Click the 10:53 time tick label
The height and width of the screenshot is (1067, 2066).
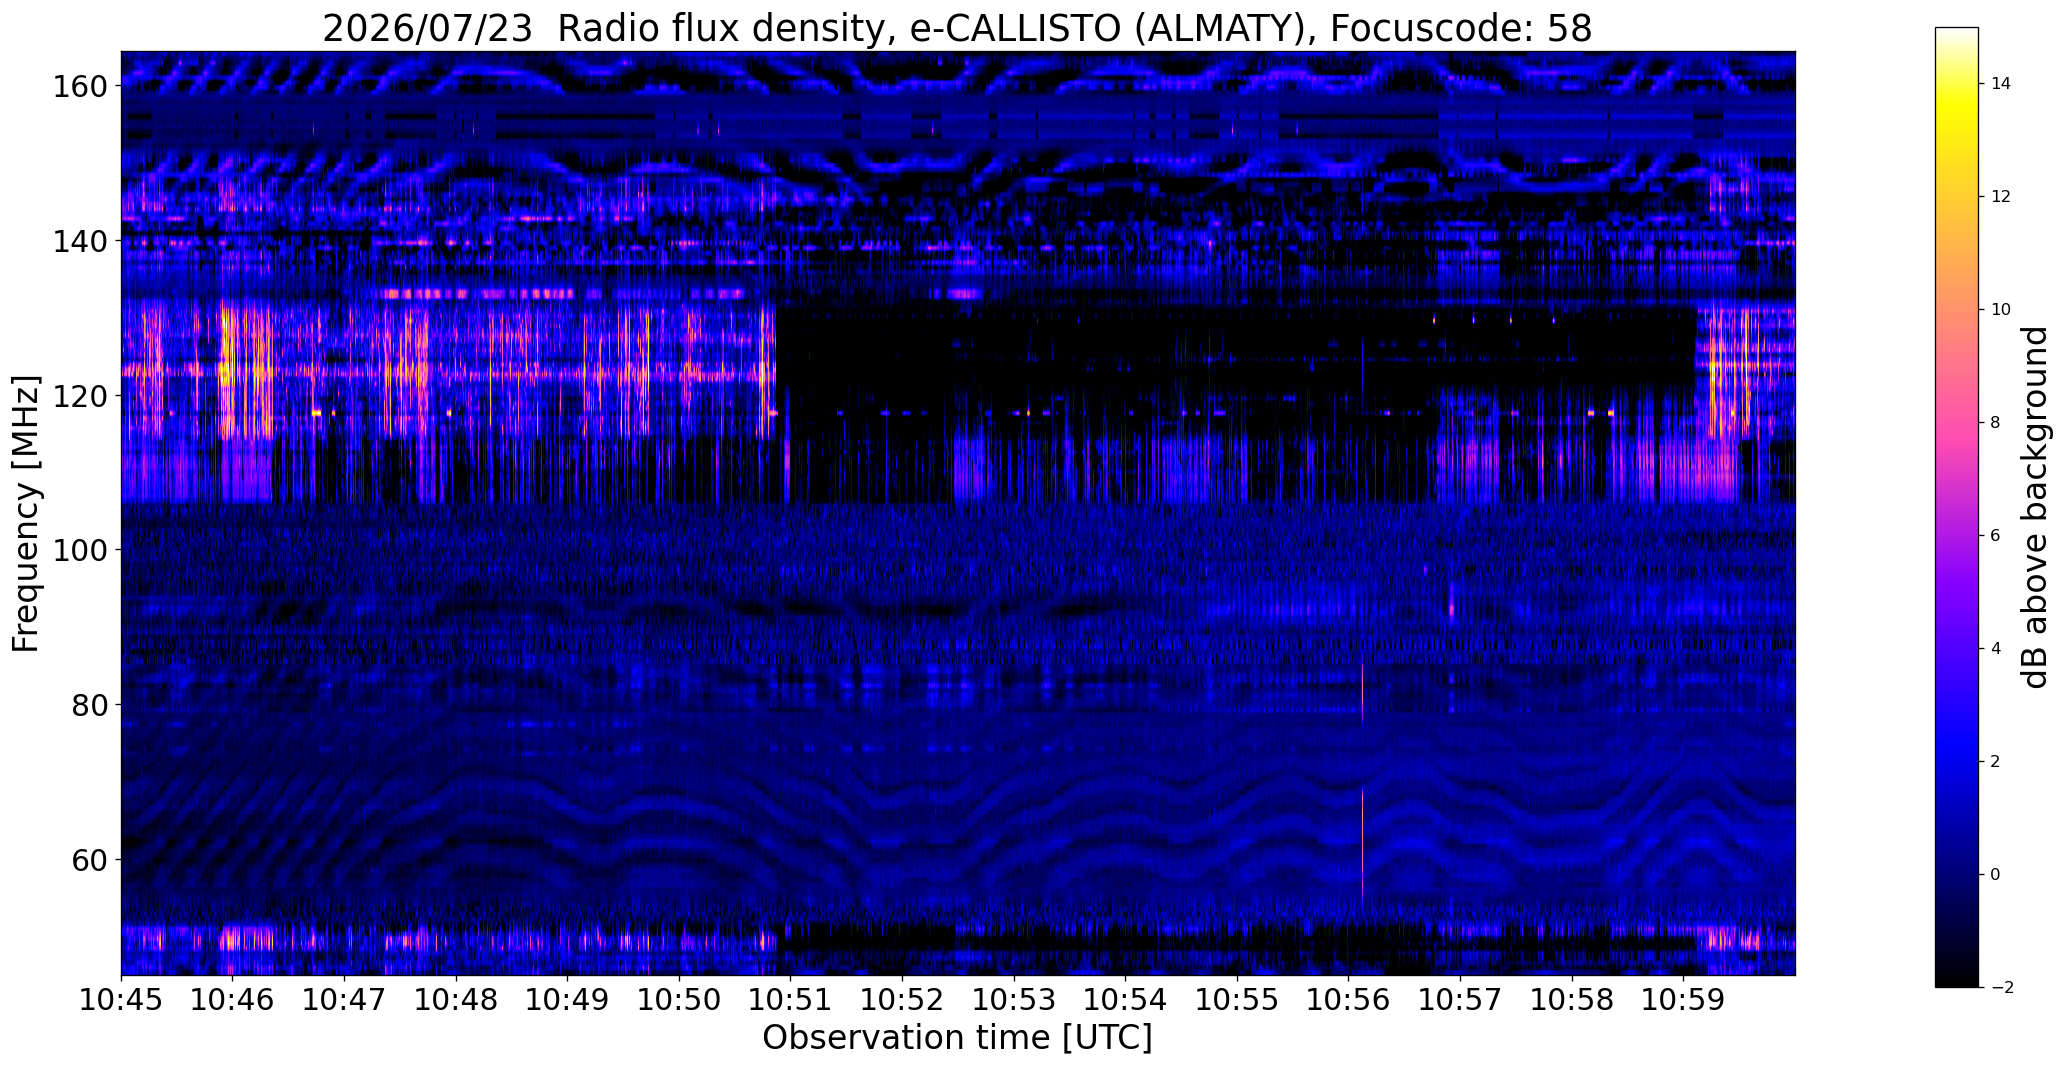pos(1014,1001)
